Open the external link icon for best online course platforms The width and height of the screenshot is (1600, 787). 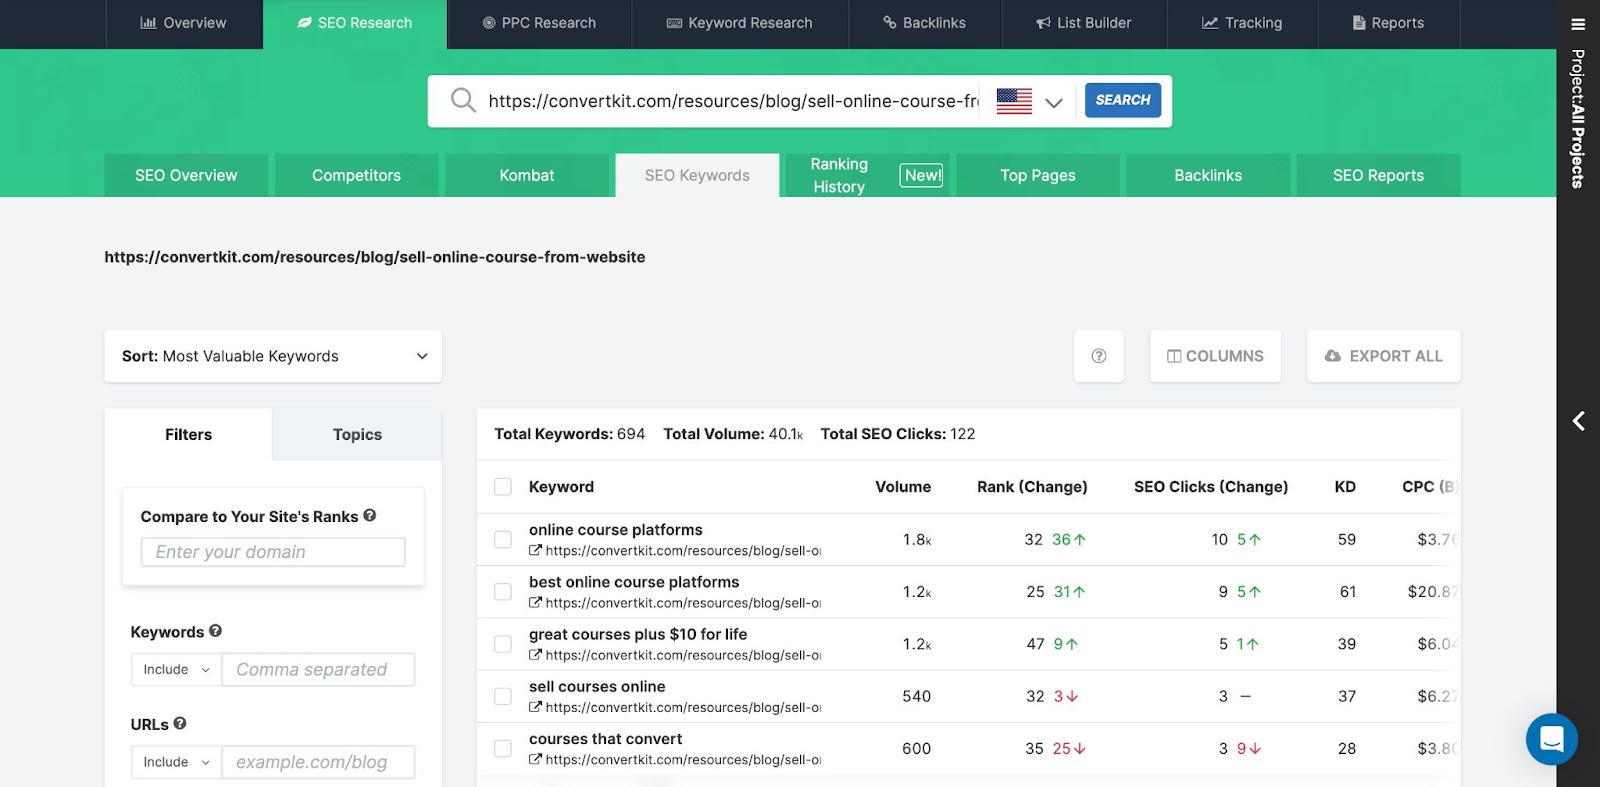[x=535, y=602]
